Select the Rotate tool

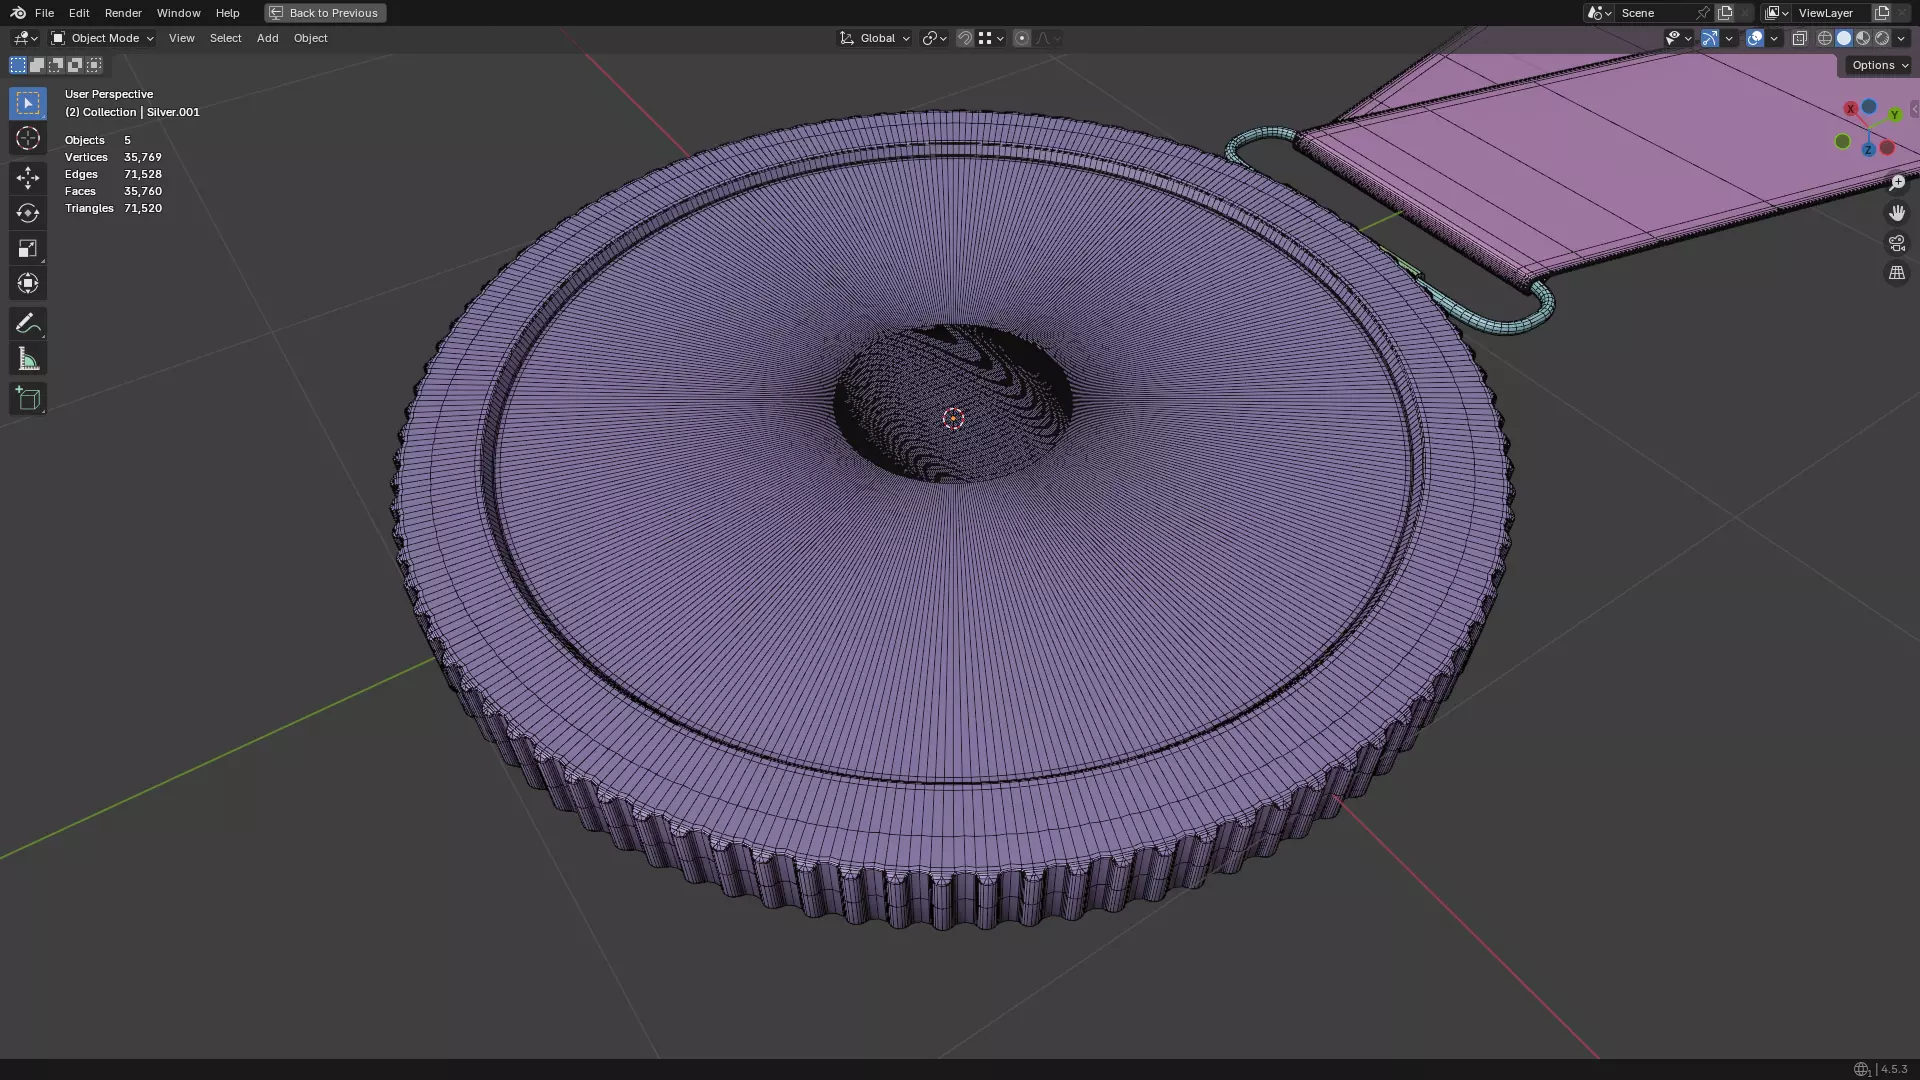pyautogui.click(x=28, y=213)
